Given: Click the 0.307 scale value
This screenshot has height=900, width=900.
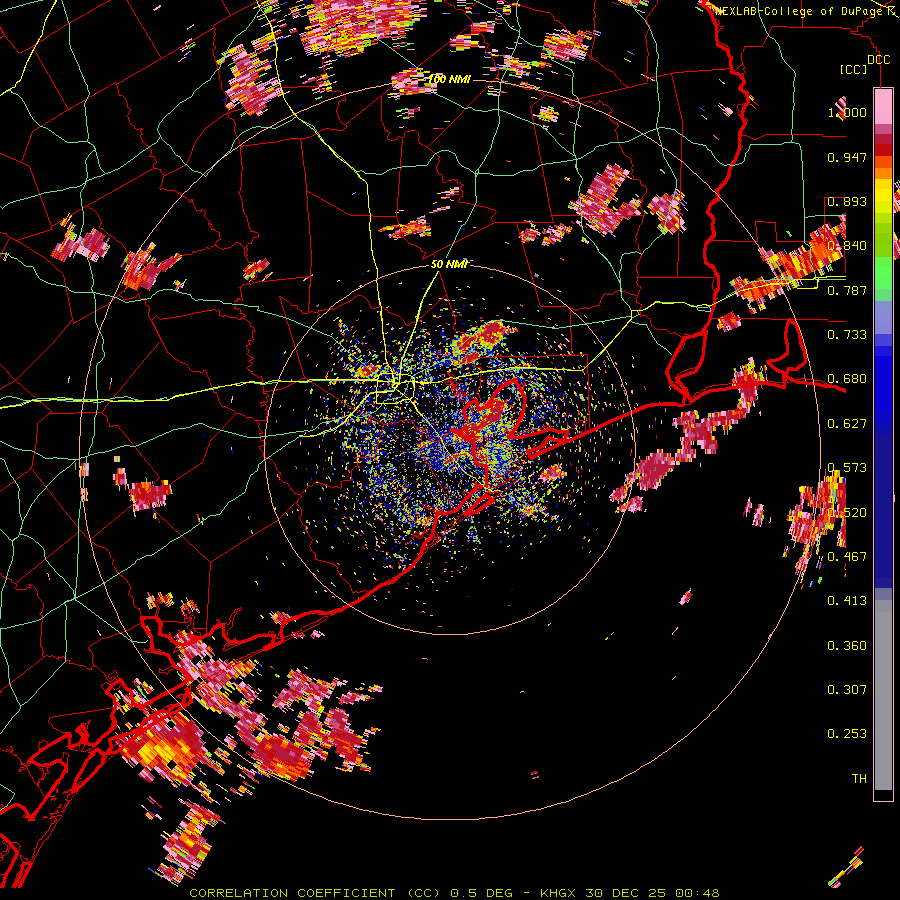Looking at the screenshot, I should pyautogui.click(x=847, y=689).
